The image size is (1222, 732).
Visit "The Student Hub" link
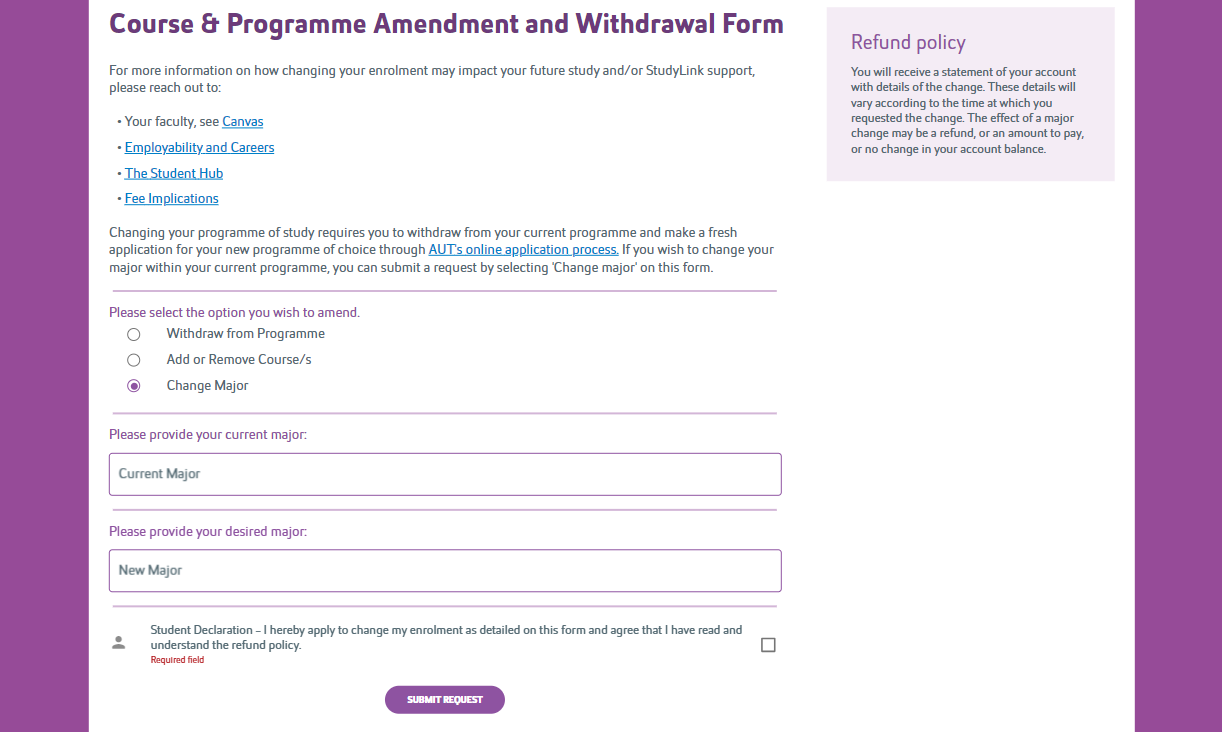click(x=173, y=172)
